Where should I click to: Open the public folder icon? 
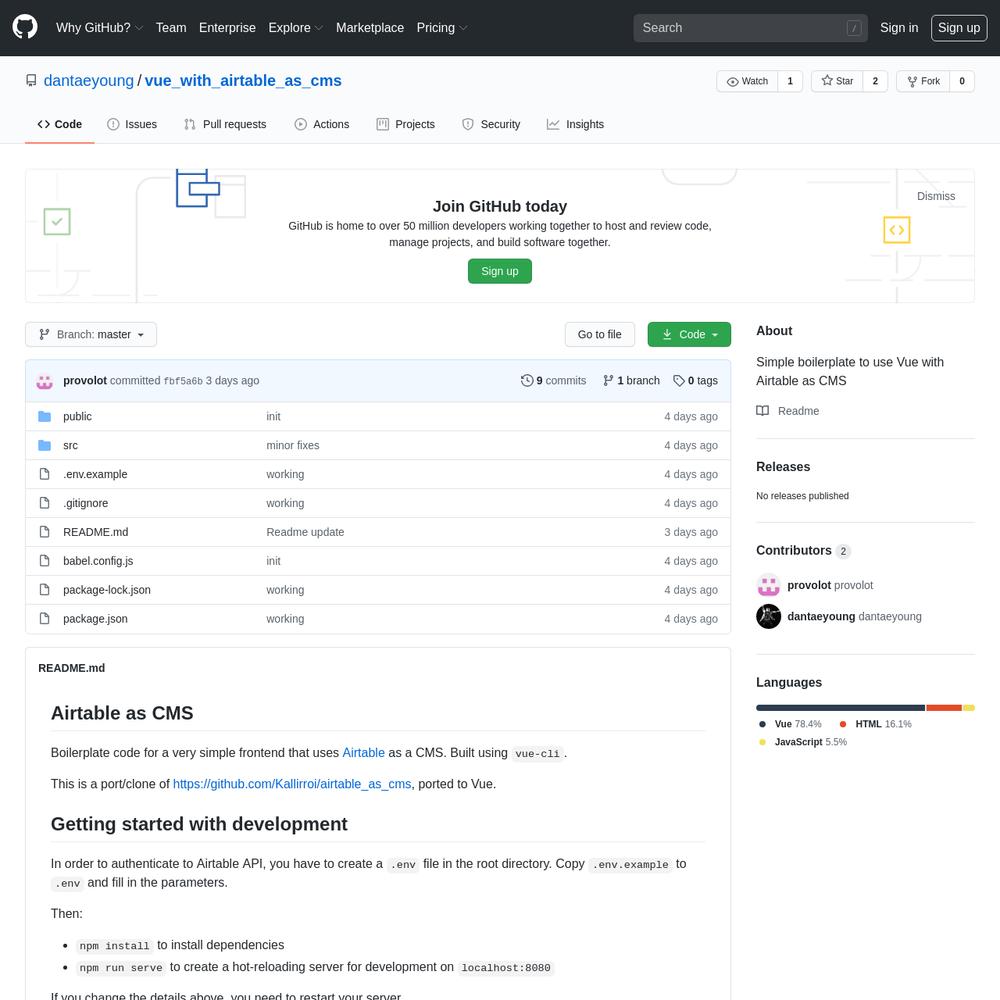coord(44,416)
